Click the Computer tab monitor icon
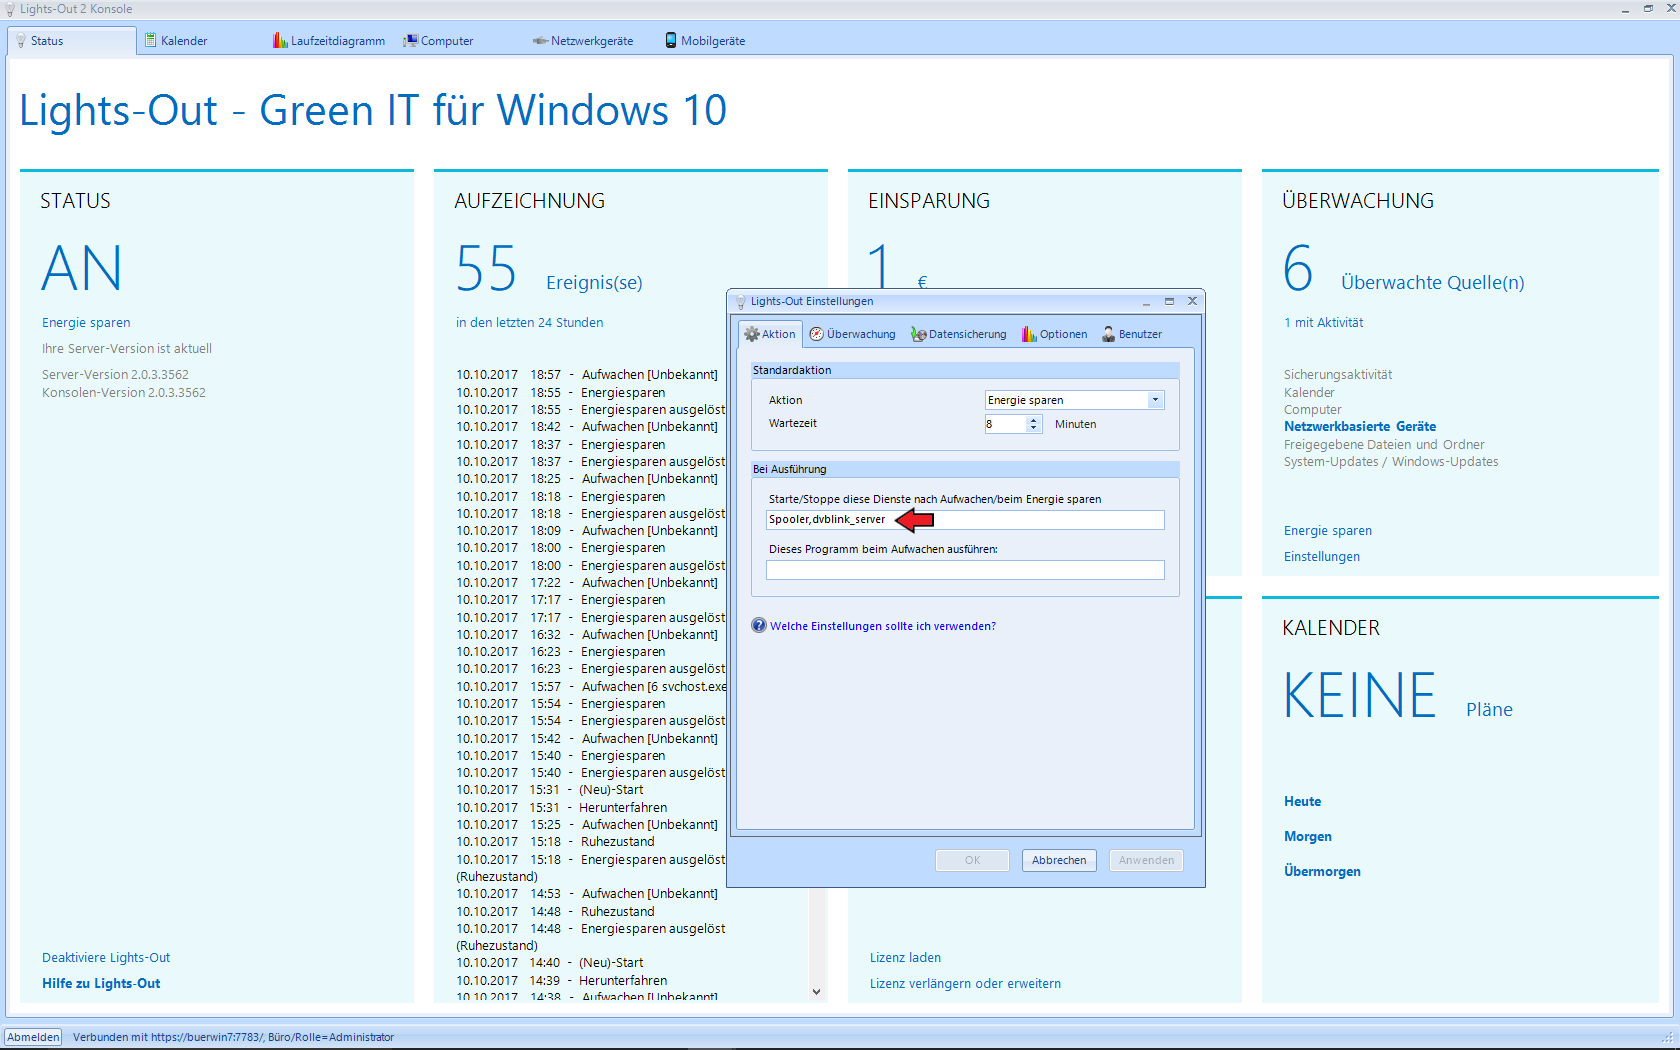The width and height of the screenshot is (1680, 1050). pyautogui.click(x=410, y=41)
